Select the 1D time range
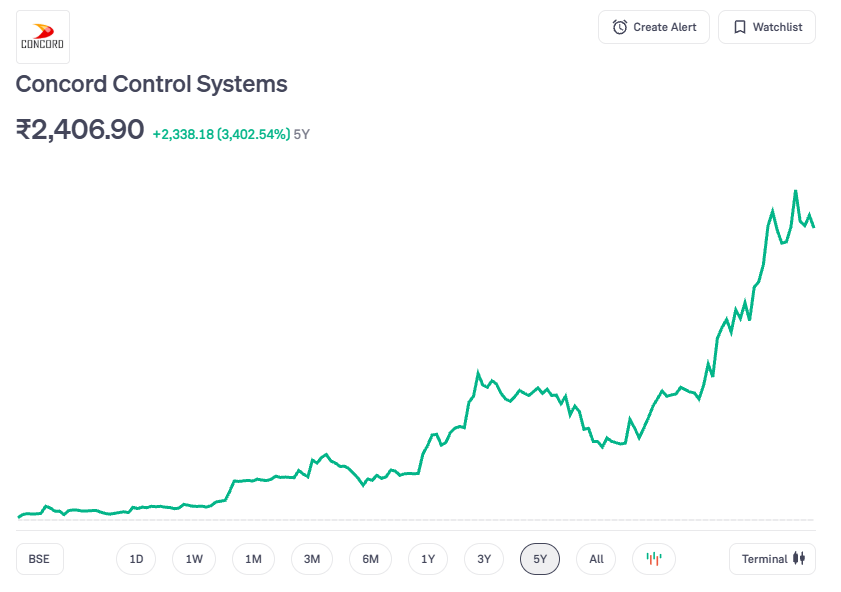 [x=136, y=559]
